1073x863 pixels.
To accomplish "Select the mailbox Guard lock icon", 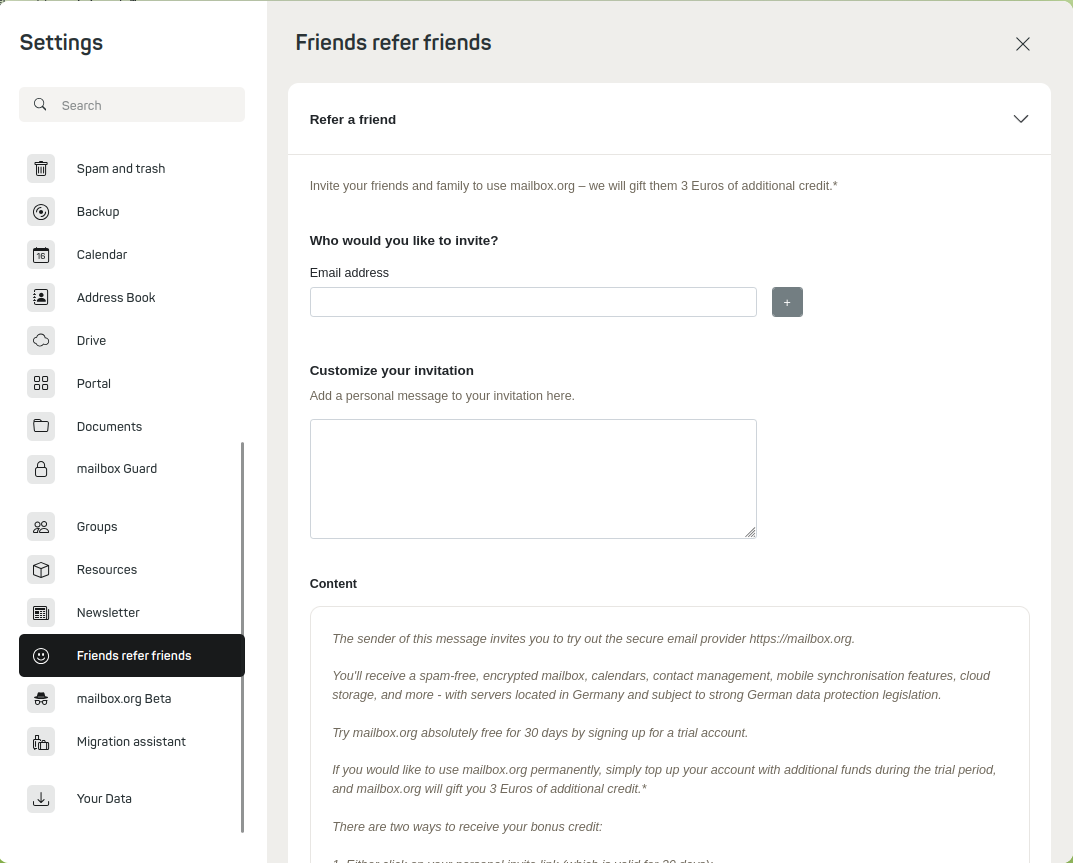I will [41, 469].
